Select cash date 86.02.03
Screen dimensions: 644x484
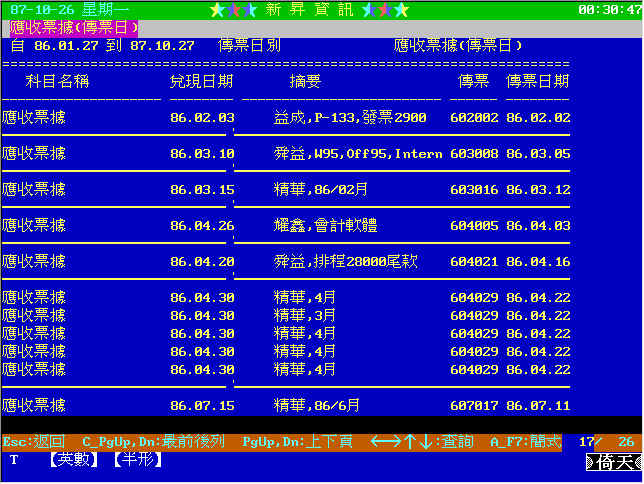[202, 118]
